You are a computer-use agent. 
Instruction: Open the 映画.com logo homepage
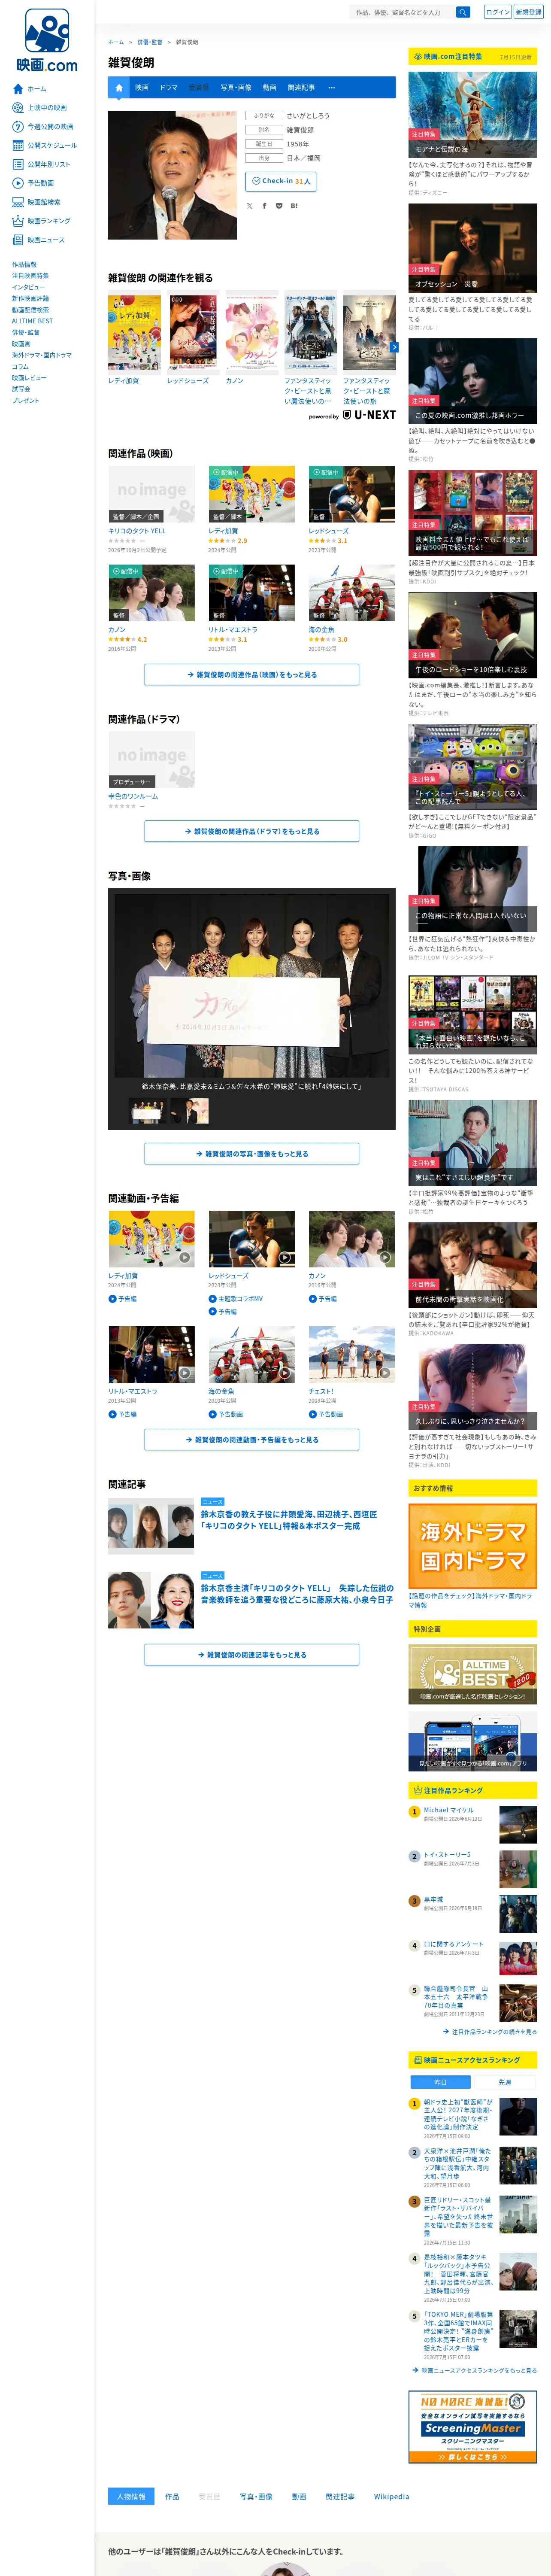(47, 40)
